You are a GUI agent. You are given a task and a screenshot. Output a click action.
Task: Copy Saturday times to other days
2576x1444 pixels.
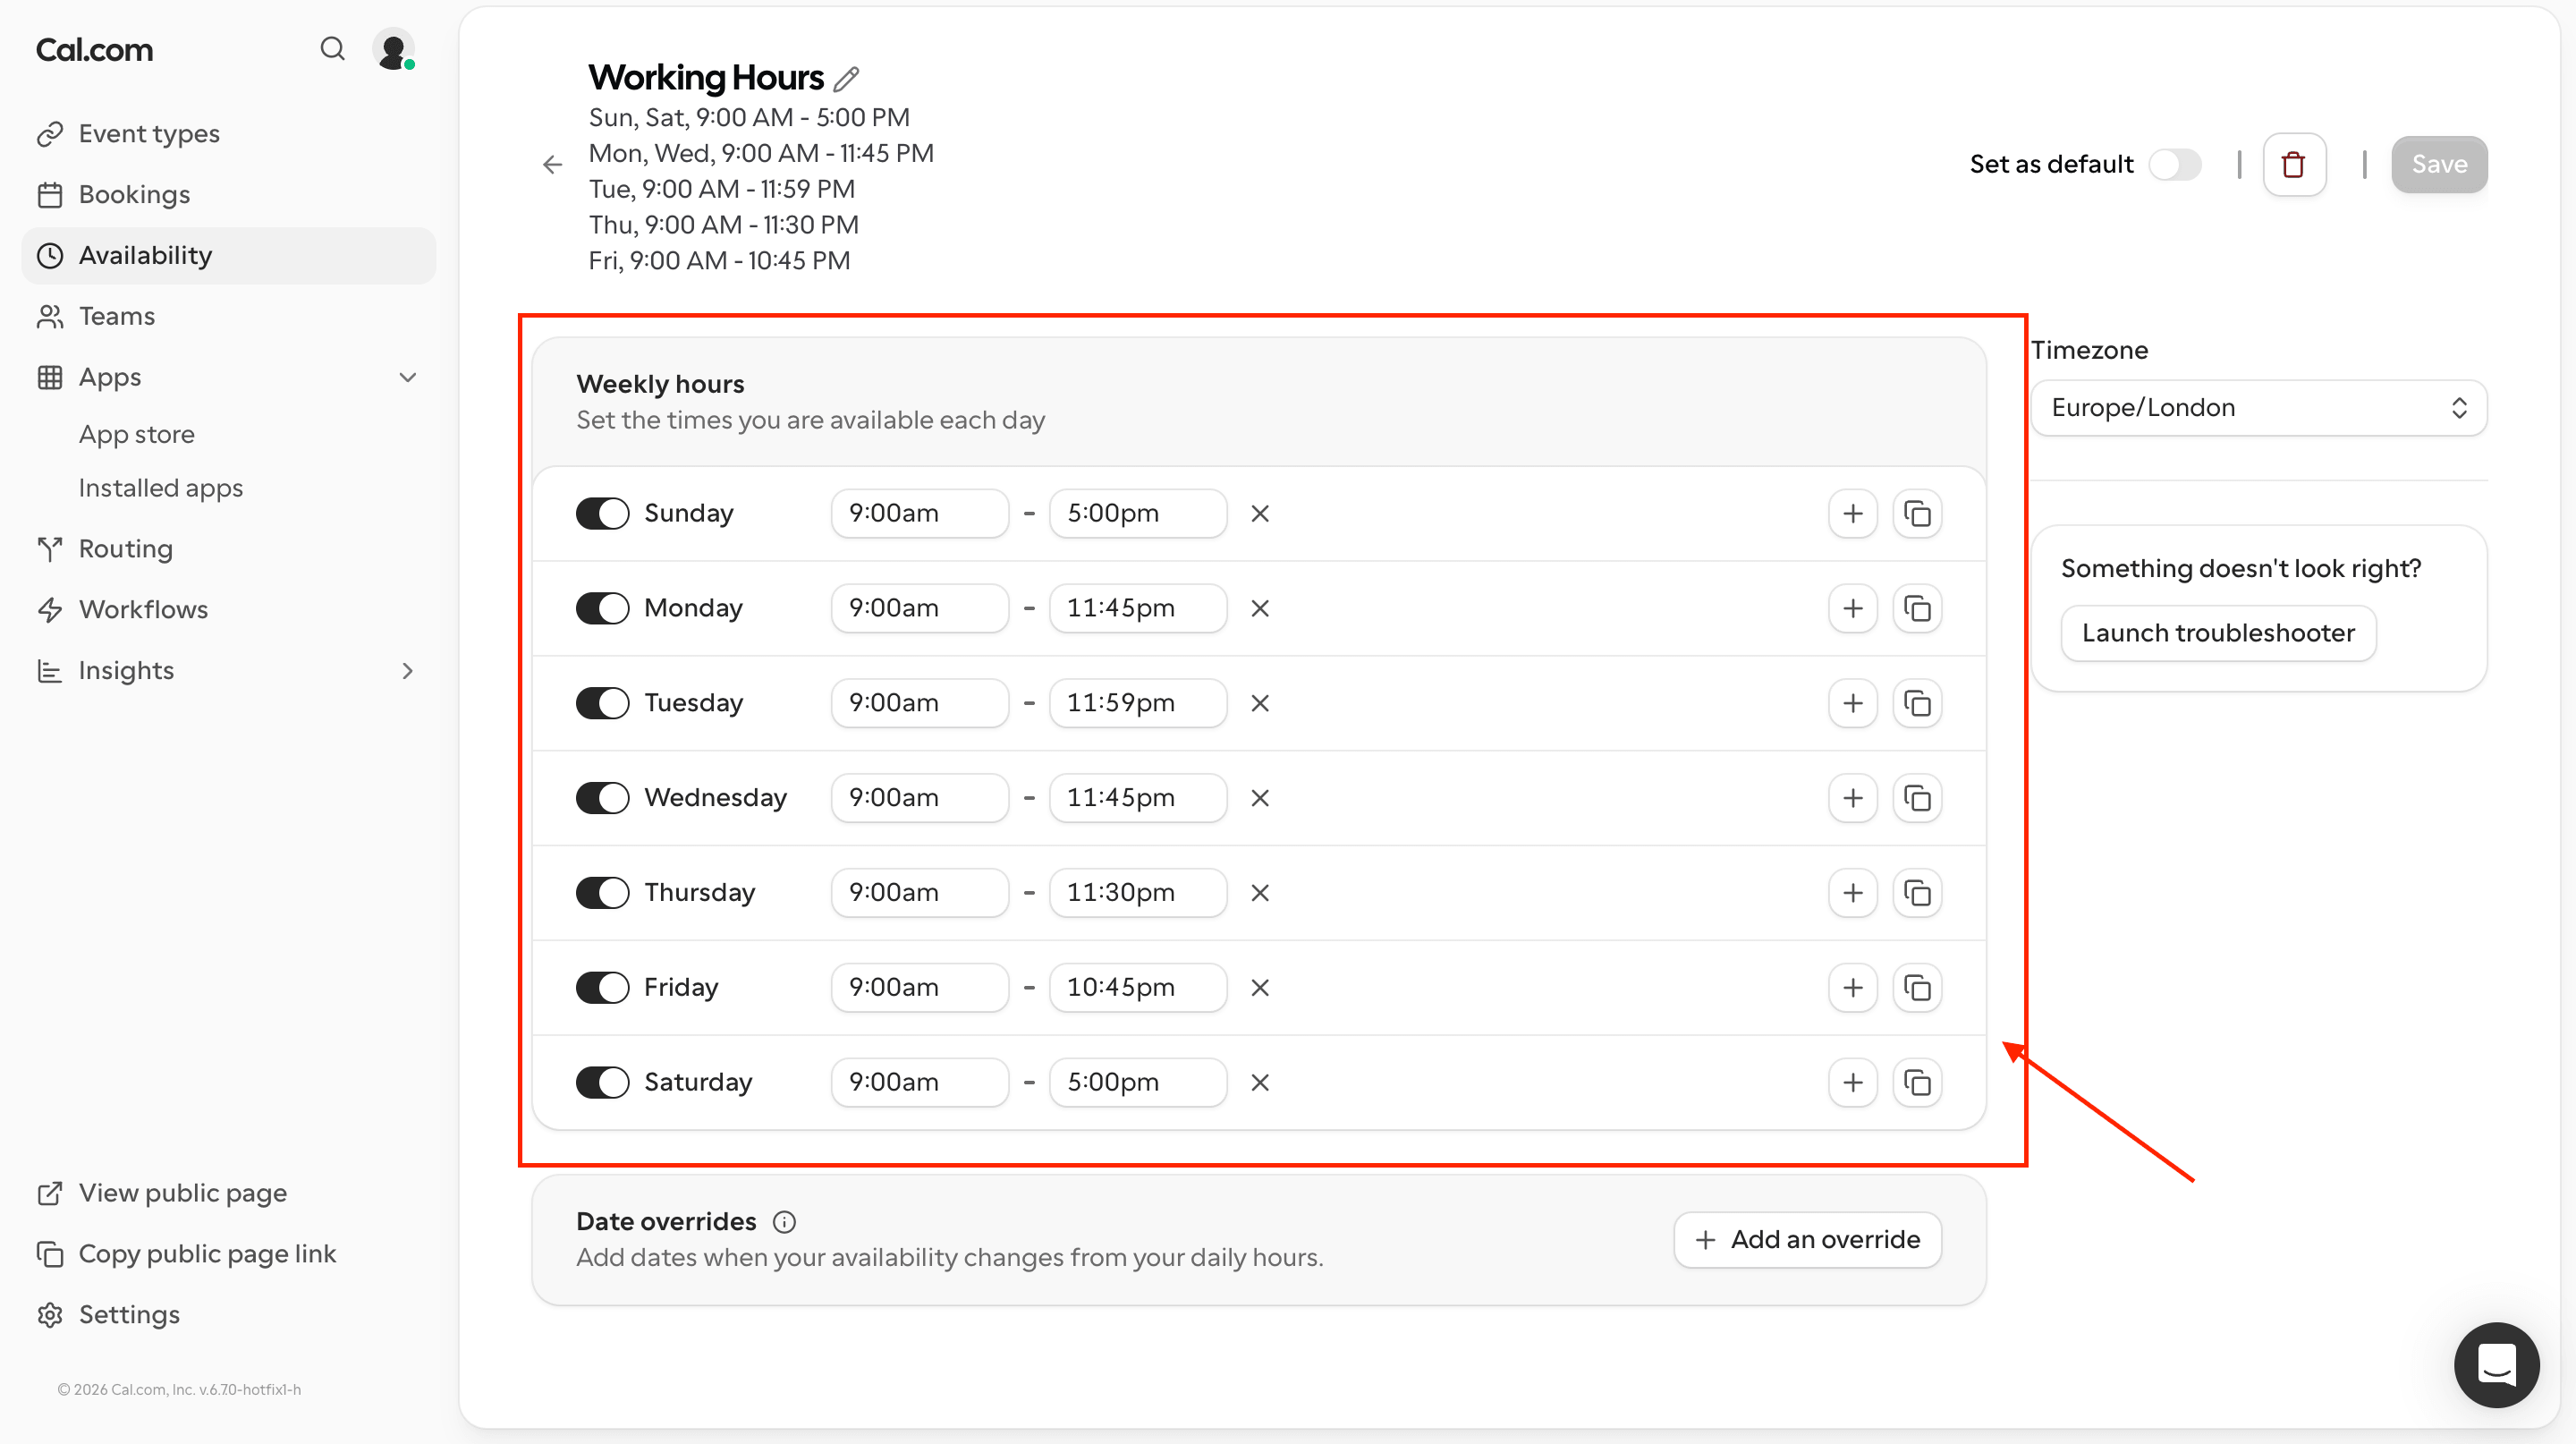coord(1916,1082)
